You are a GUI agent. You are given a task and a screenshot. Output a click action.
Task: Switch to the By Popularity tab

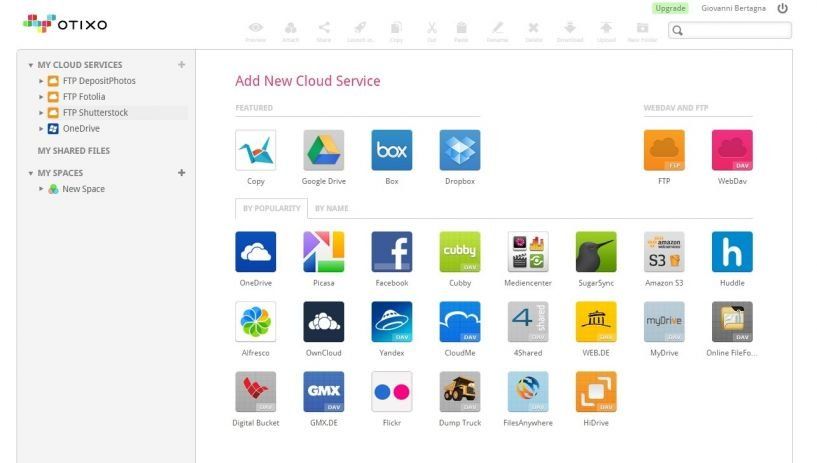tap(271, 208)
